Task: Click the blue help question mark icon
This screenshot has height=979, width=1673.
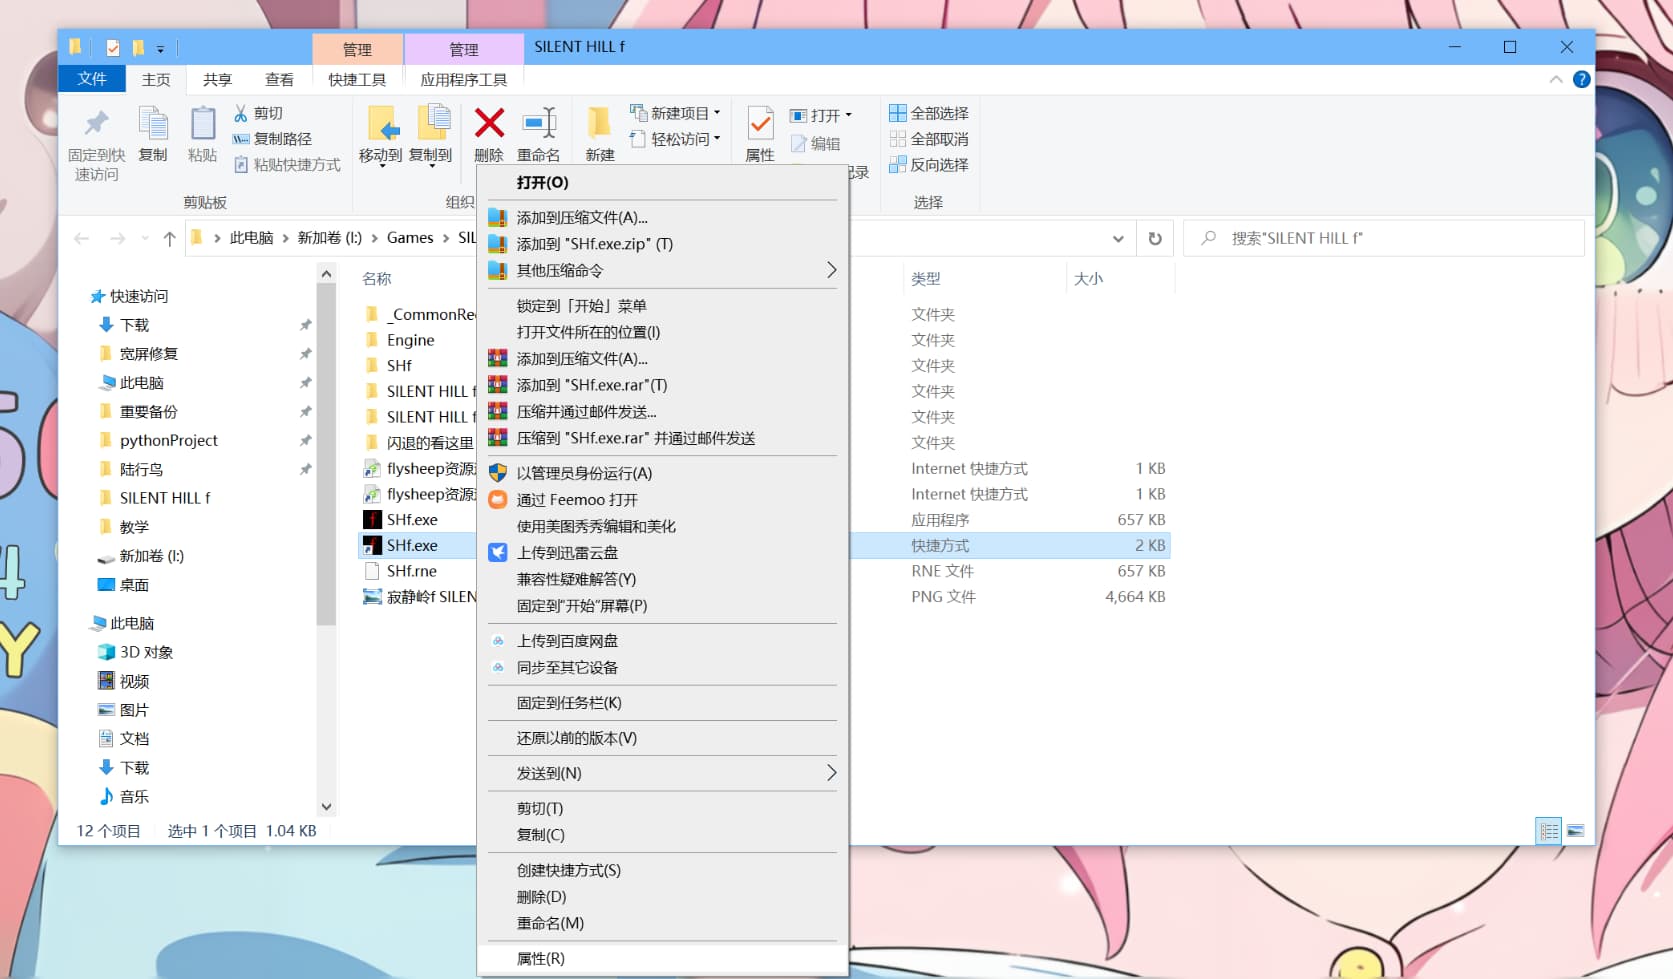Action: click(x=1581, y=79)
